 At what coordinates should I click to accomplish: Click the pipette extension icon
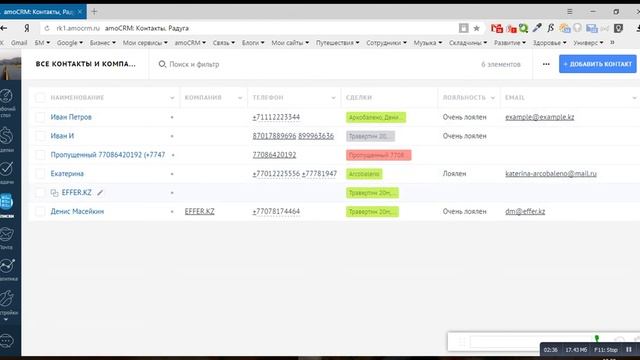click(537, 28)
